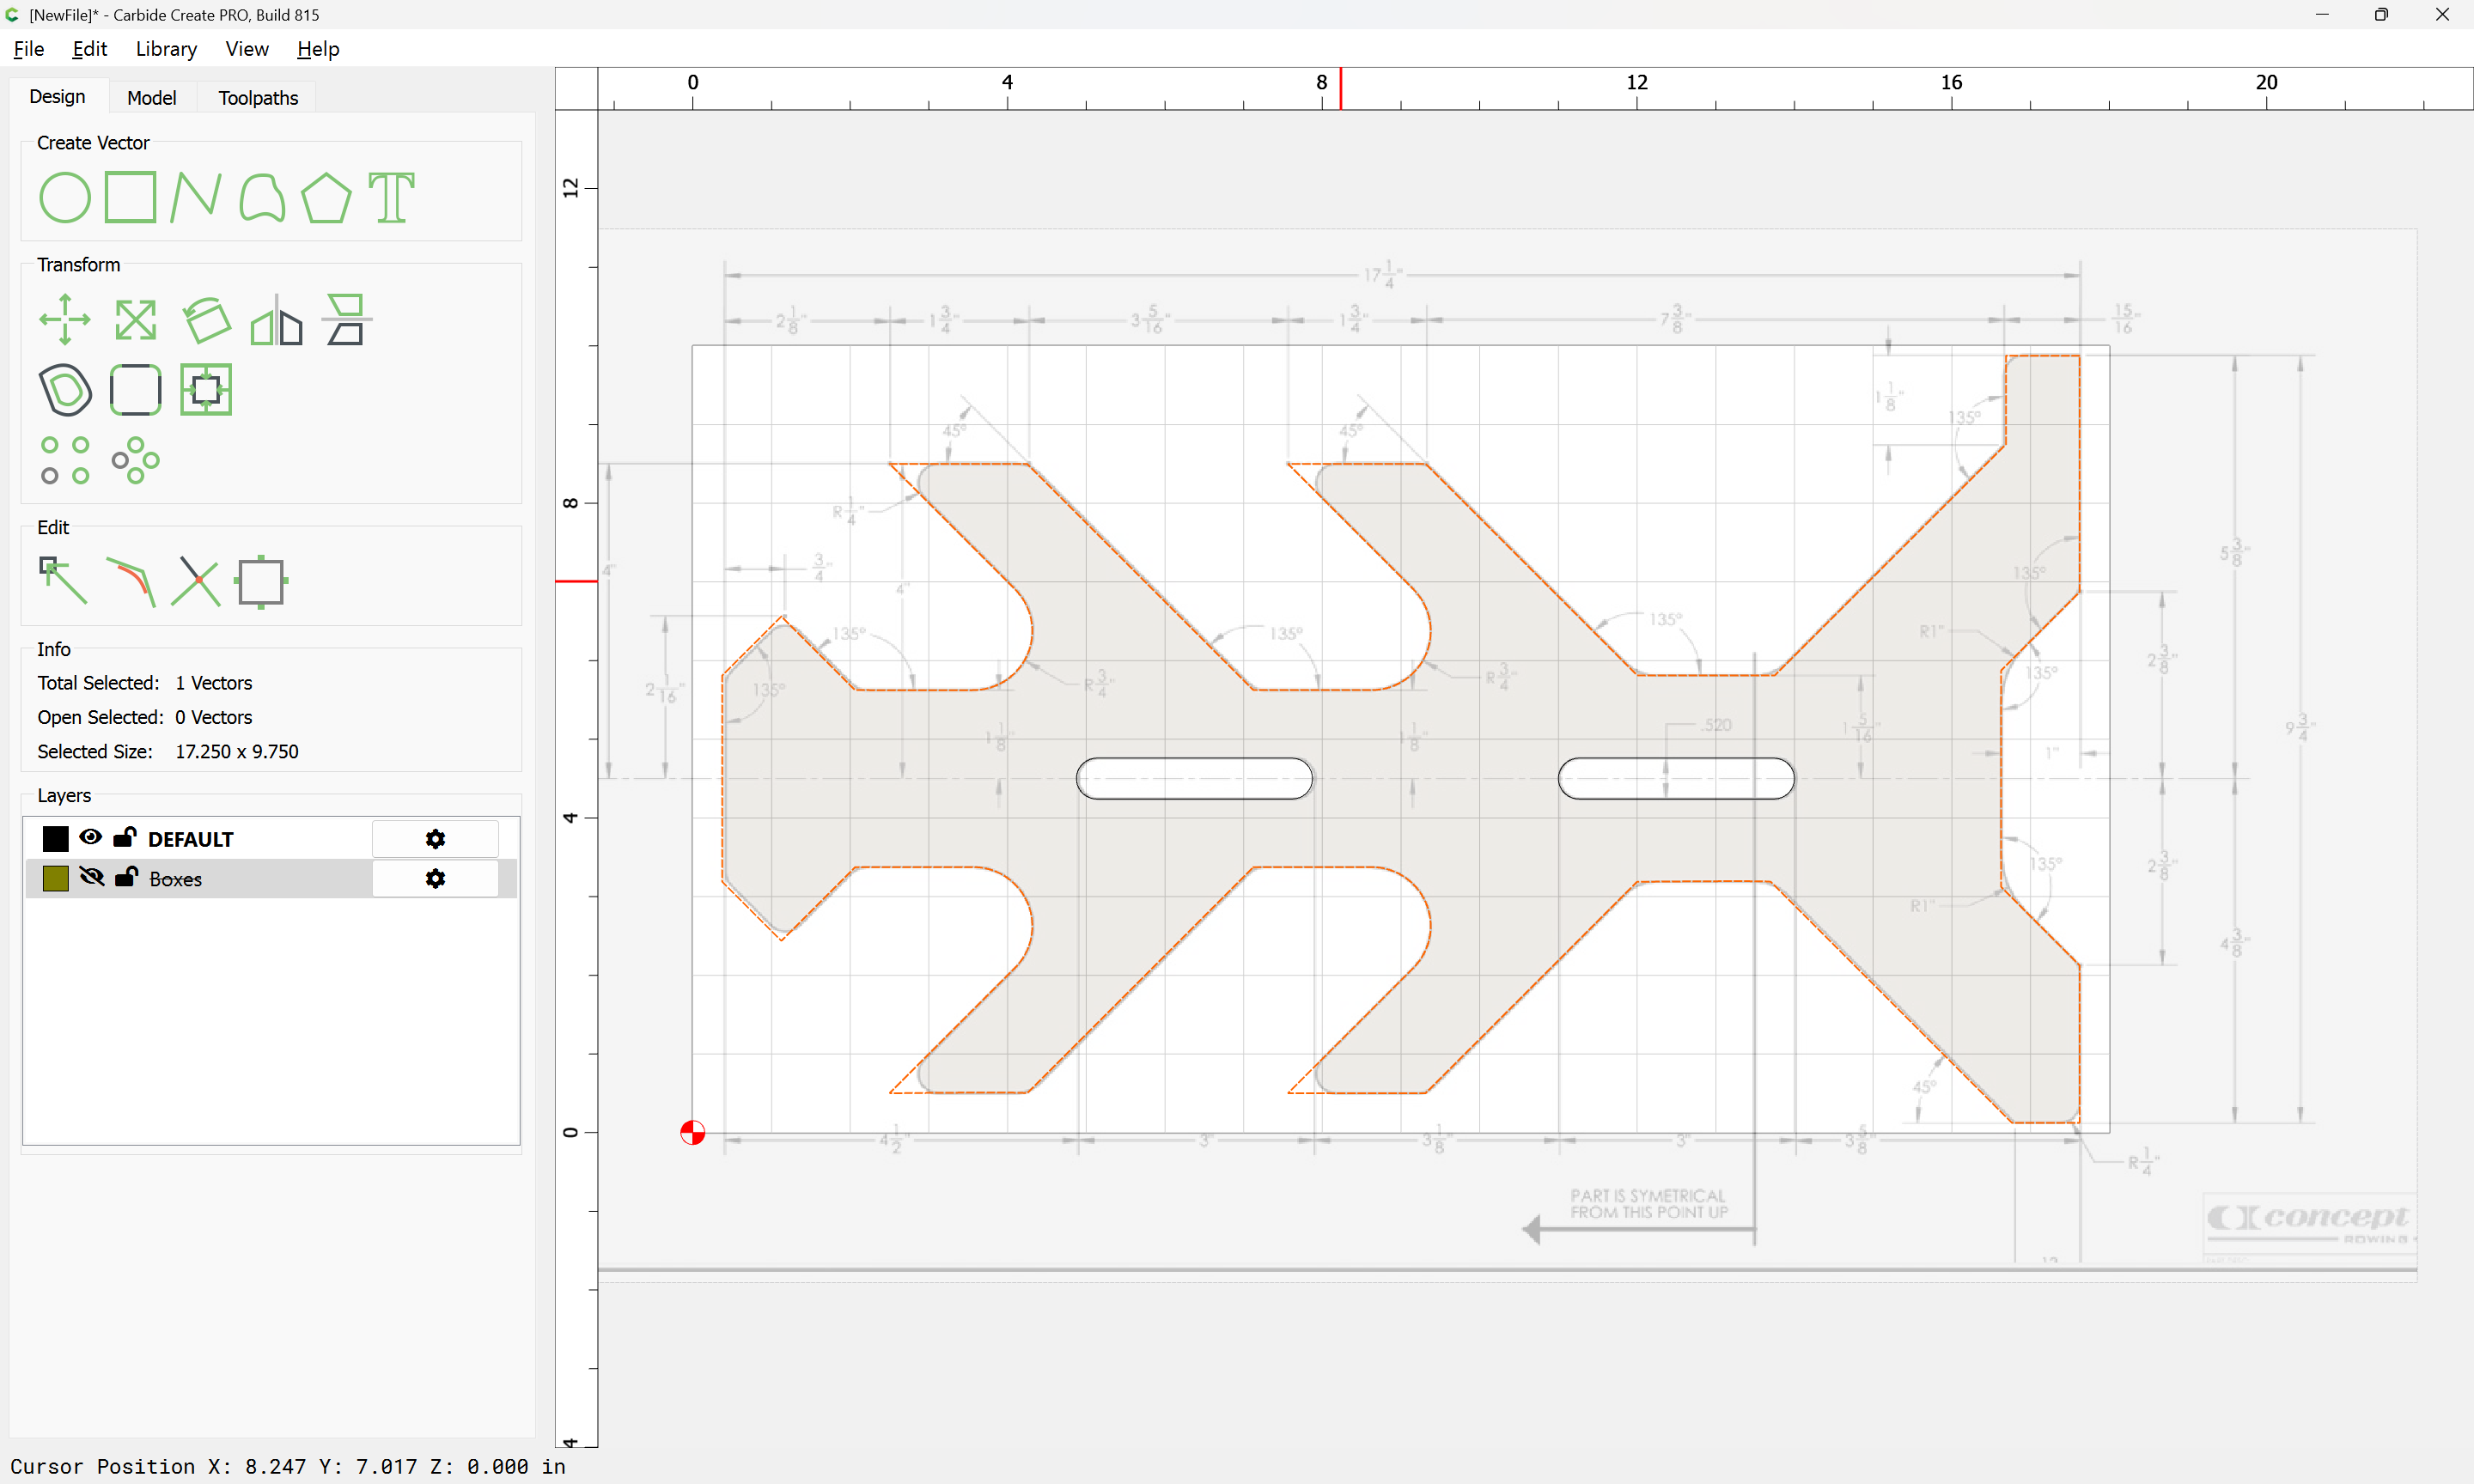Click the cursor position status readout
This screenshot has width=2474, height=1484.
pos(288,1467)
